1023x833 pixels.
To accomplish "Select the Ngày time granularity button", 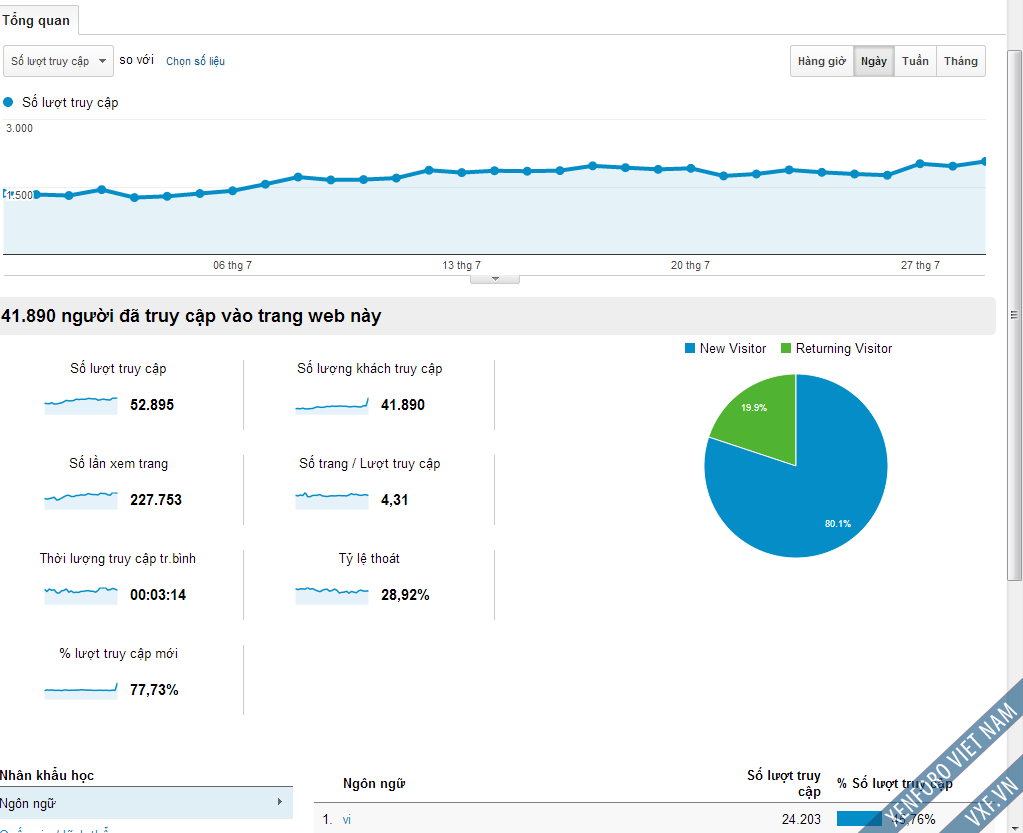I will (x=874, y=61).
